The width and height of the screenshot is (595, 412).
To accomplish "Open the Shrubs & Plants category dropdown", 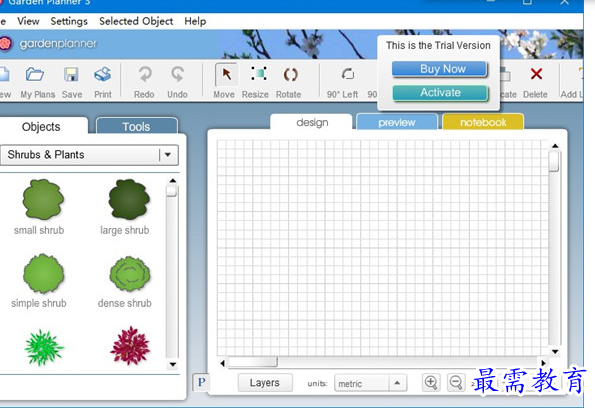I will click(89, 155).
